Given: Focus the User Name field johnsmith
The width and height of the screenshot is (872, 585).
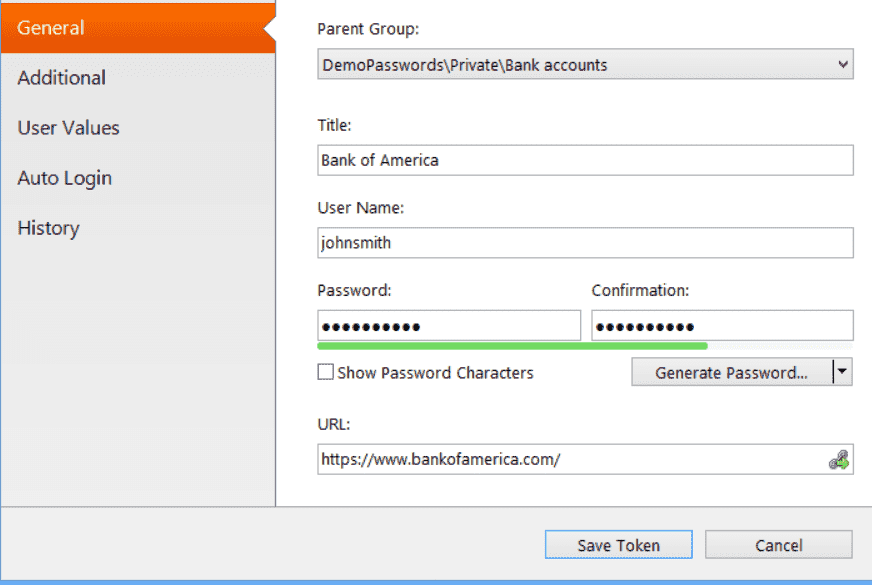Looking at the screenshot, I should [585, 242].
